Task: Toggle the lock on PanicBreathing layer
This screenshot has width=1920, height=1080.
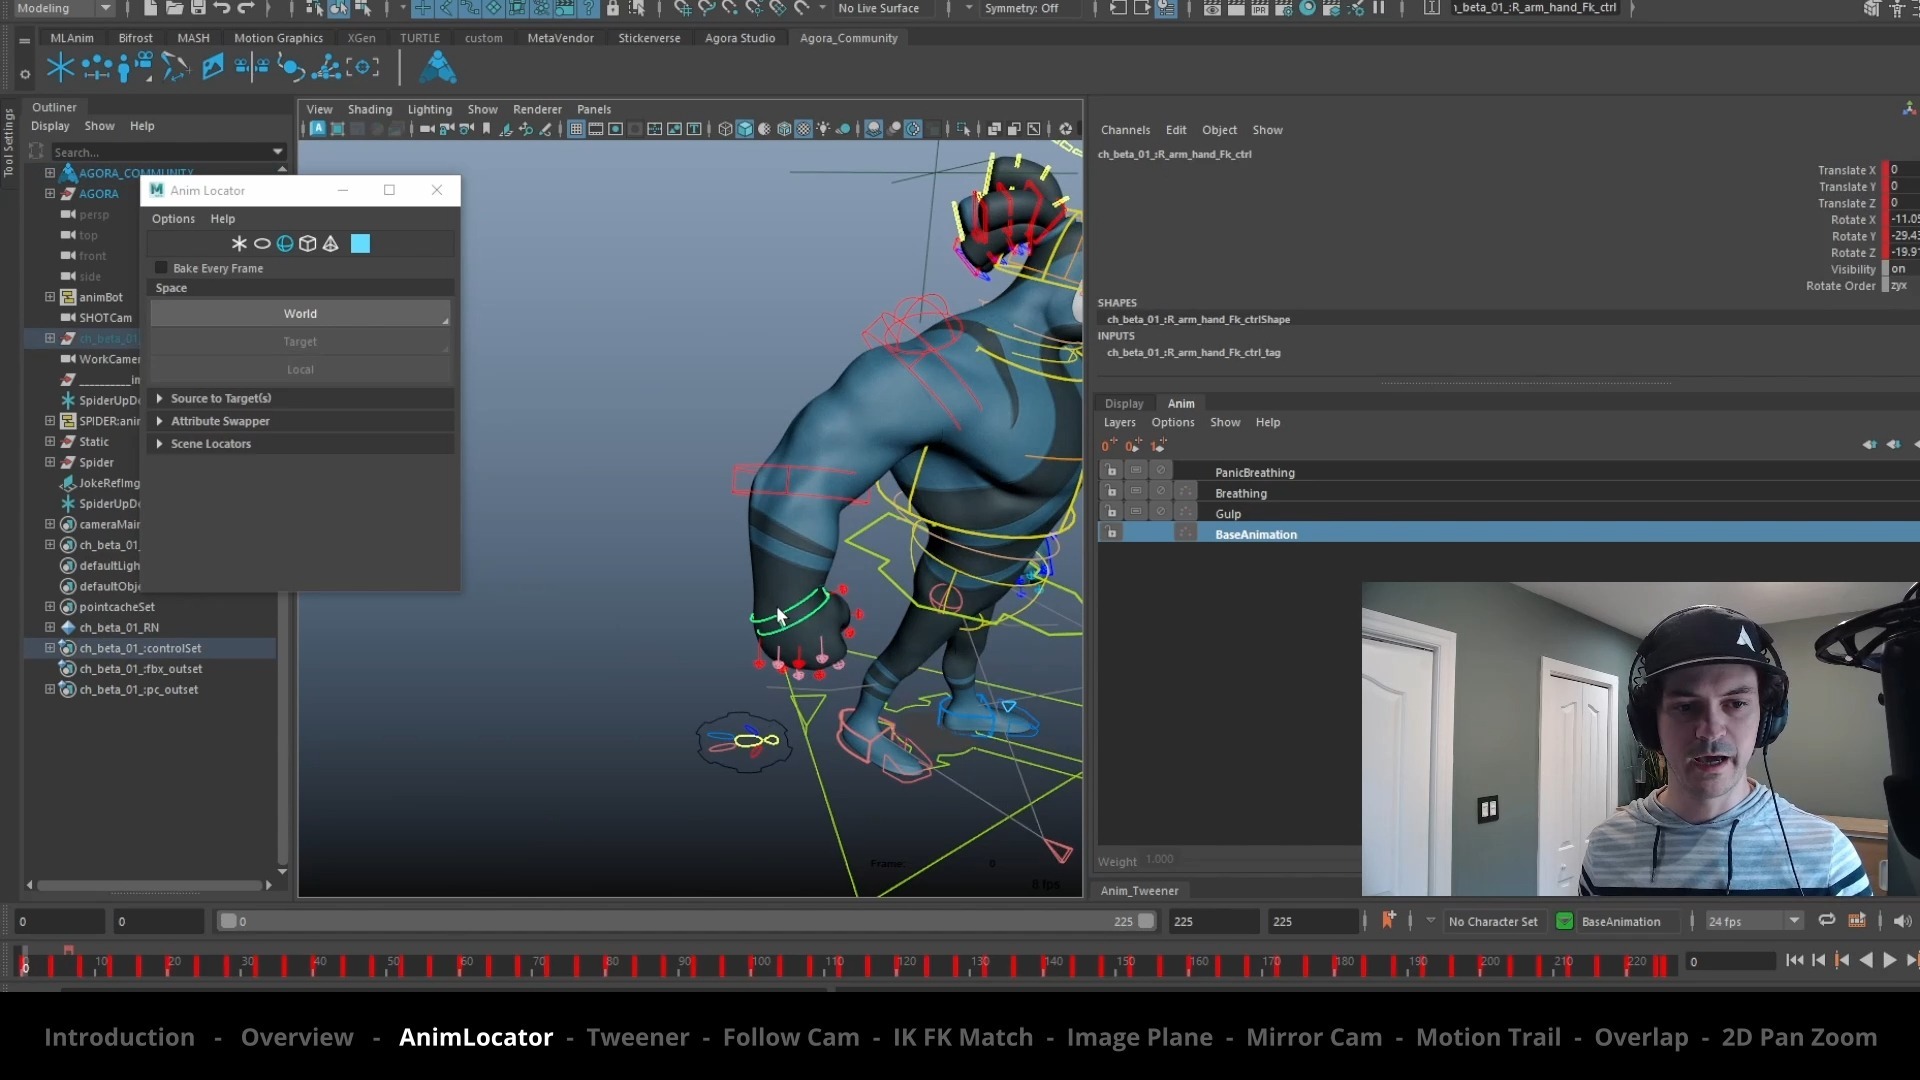Action: [x=1111, y=471]
